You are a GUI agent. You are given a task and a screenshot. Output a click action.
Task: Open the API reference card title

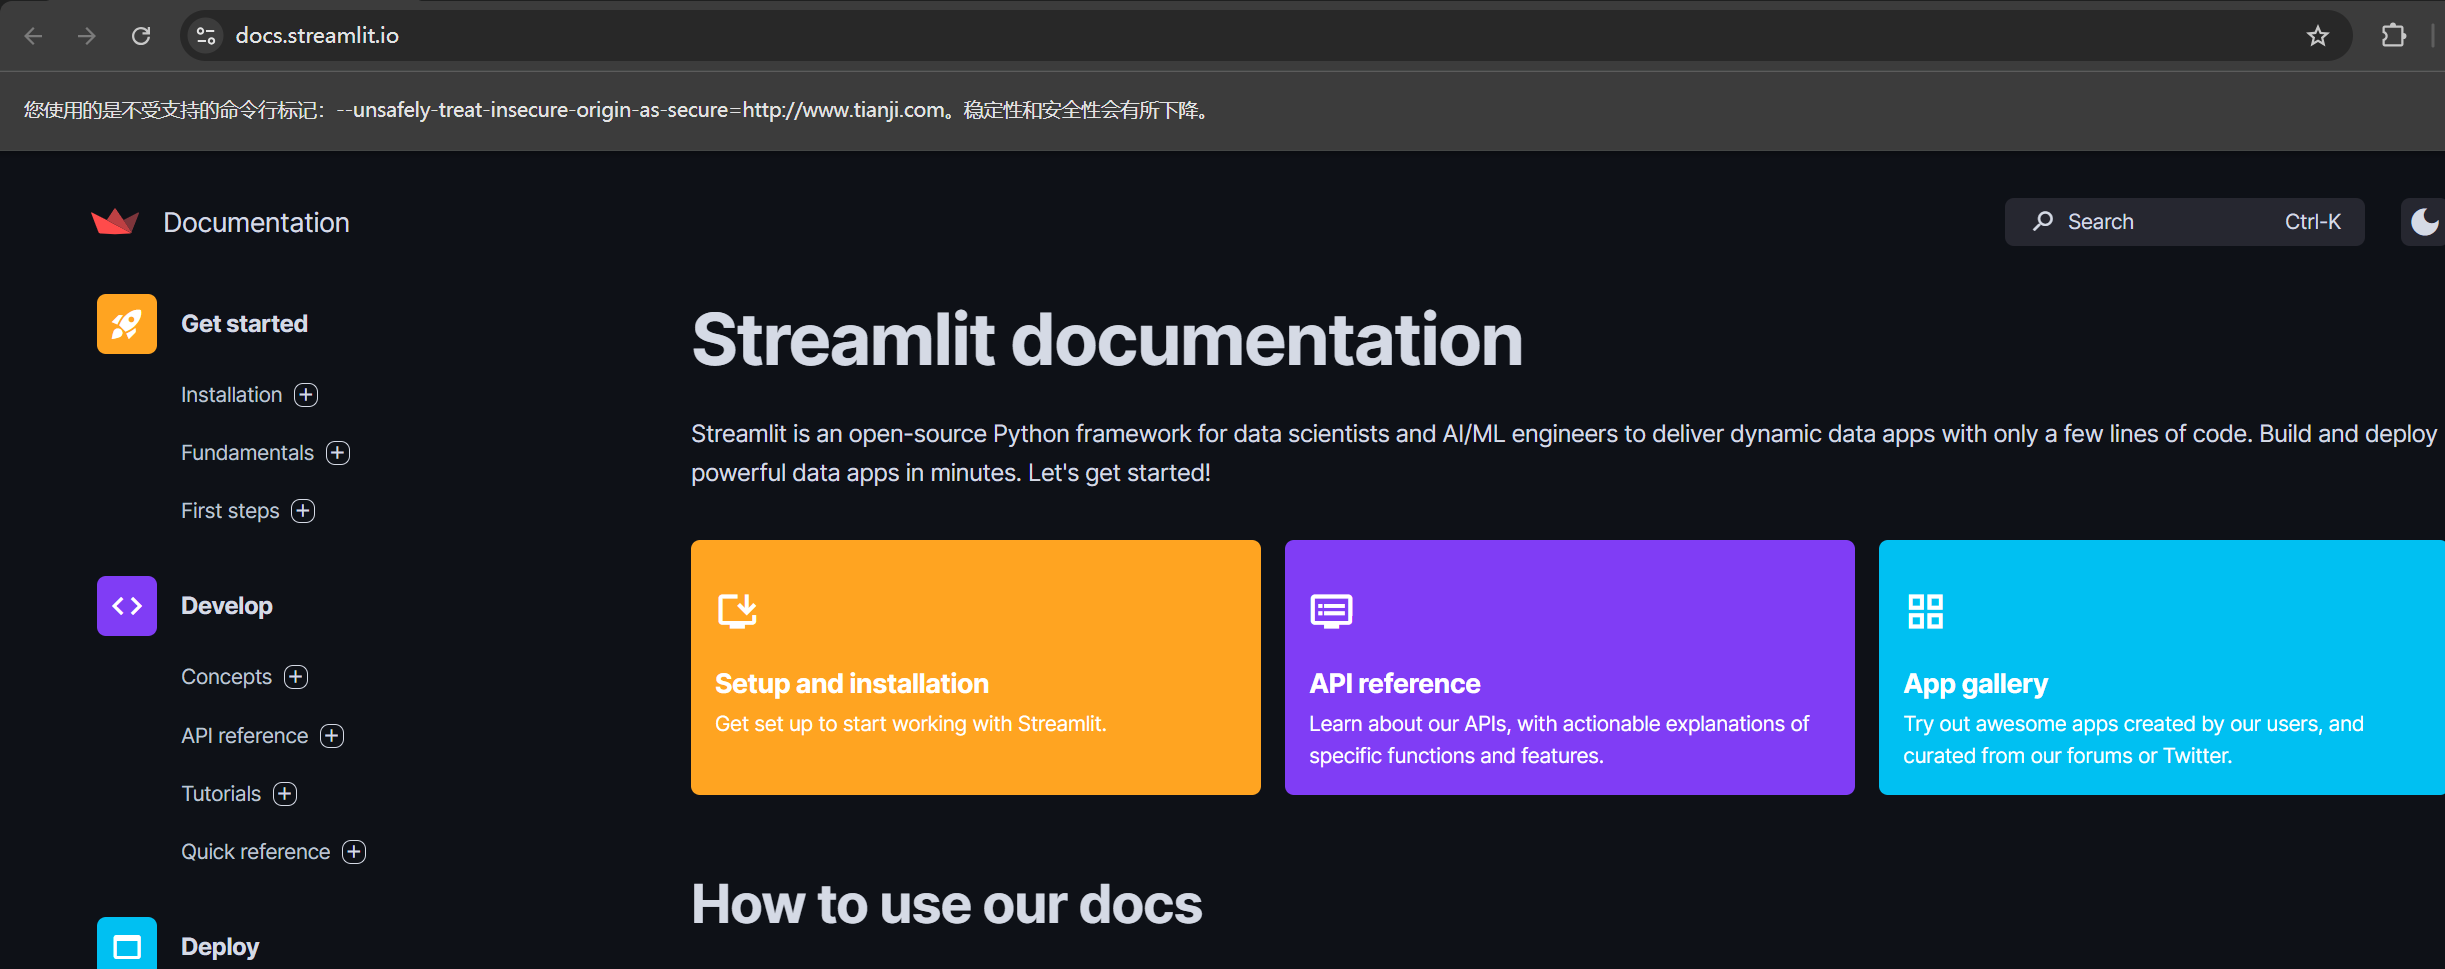(x=1395, y=684)
